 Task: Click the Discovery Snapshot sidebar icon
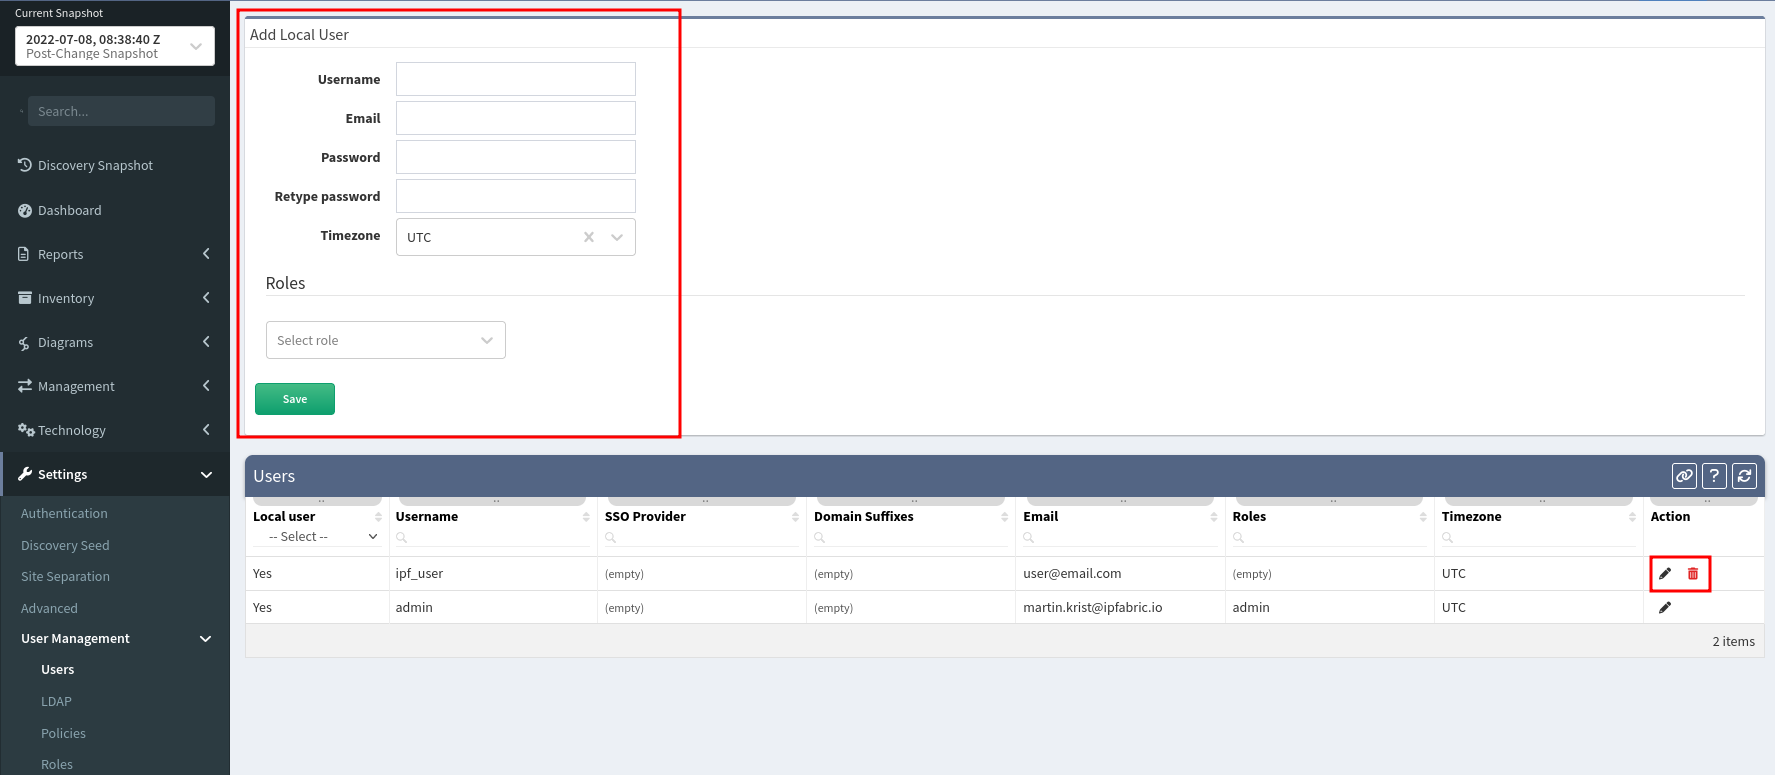25,165
